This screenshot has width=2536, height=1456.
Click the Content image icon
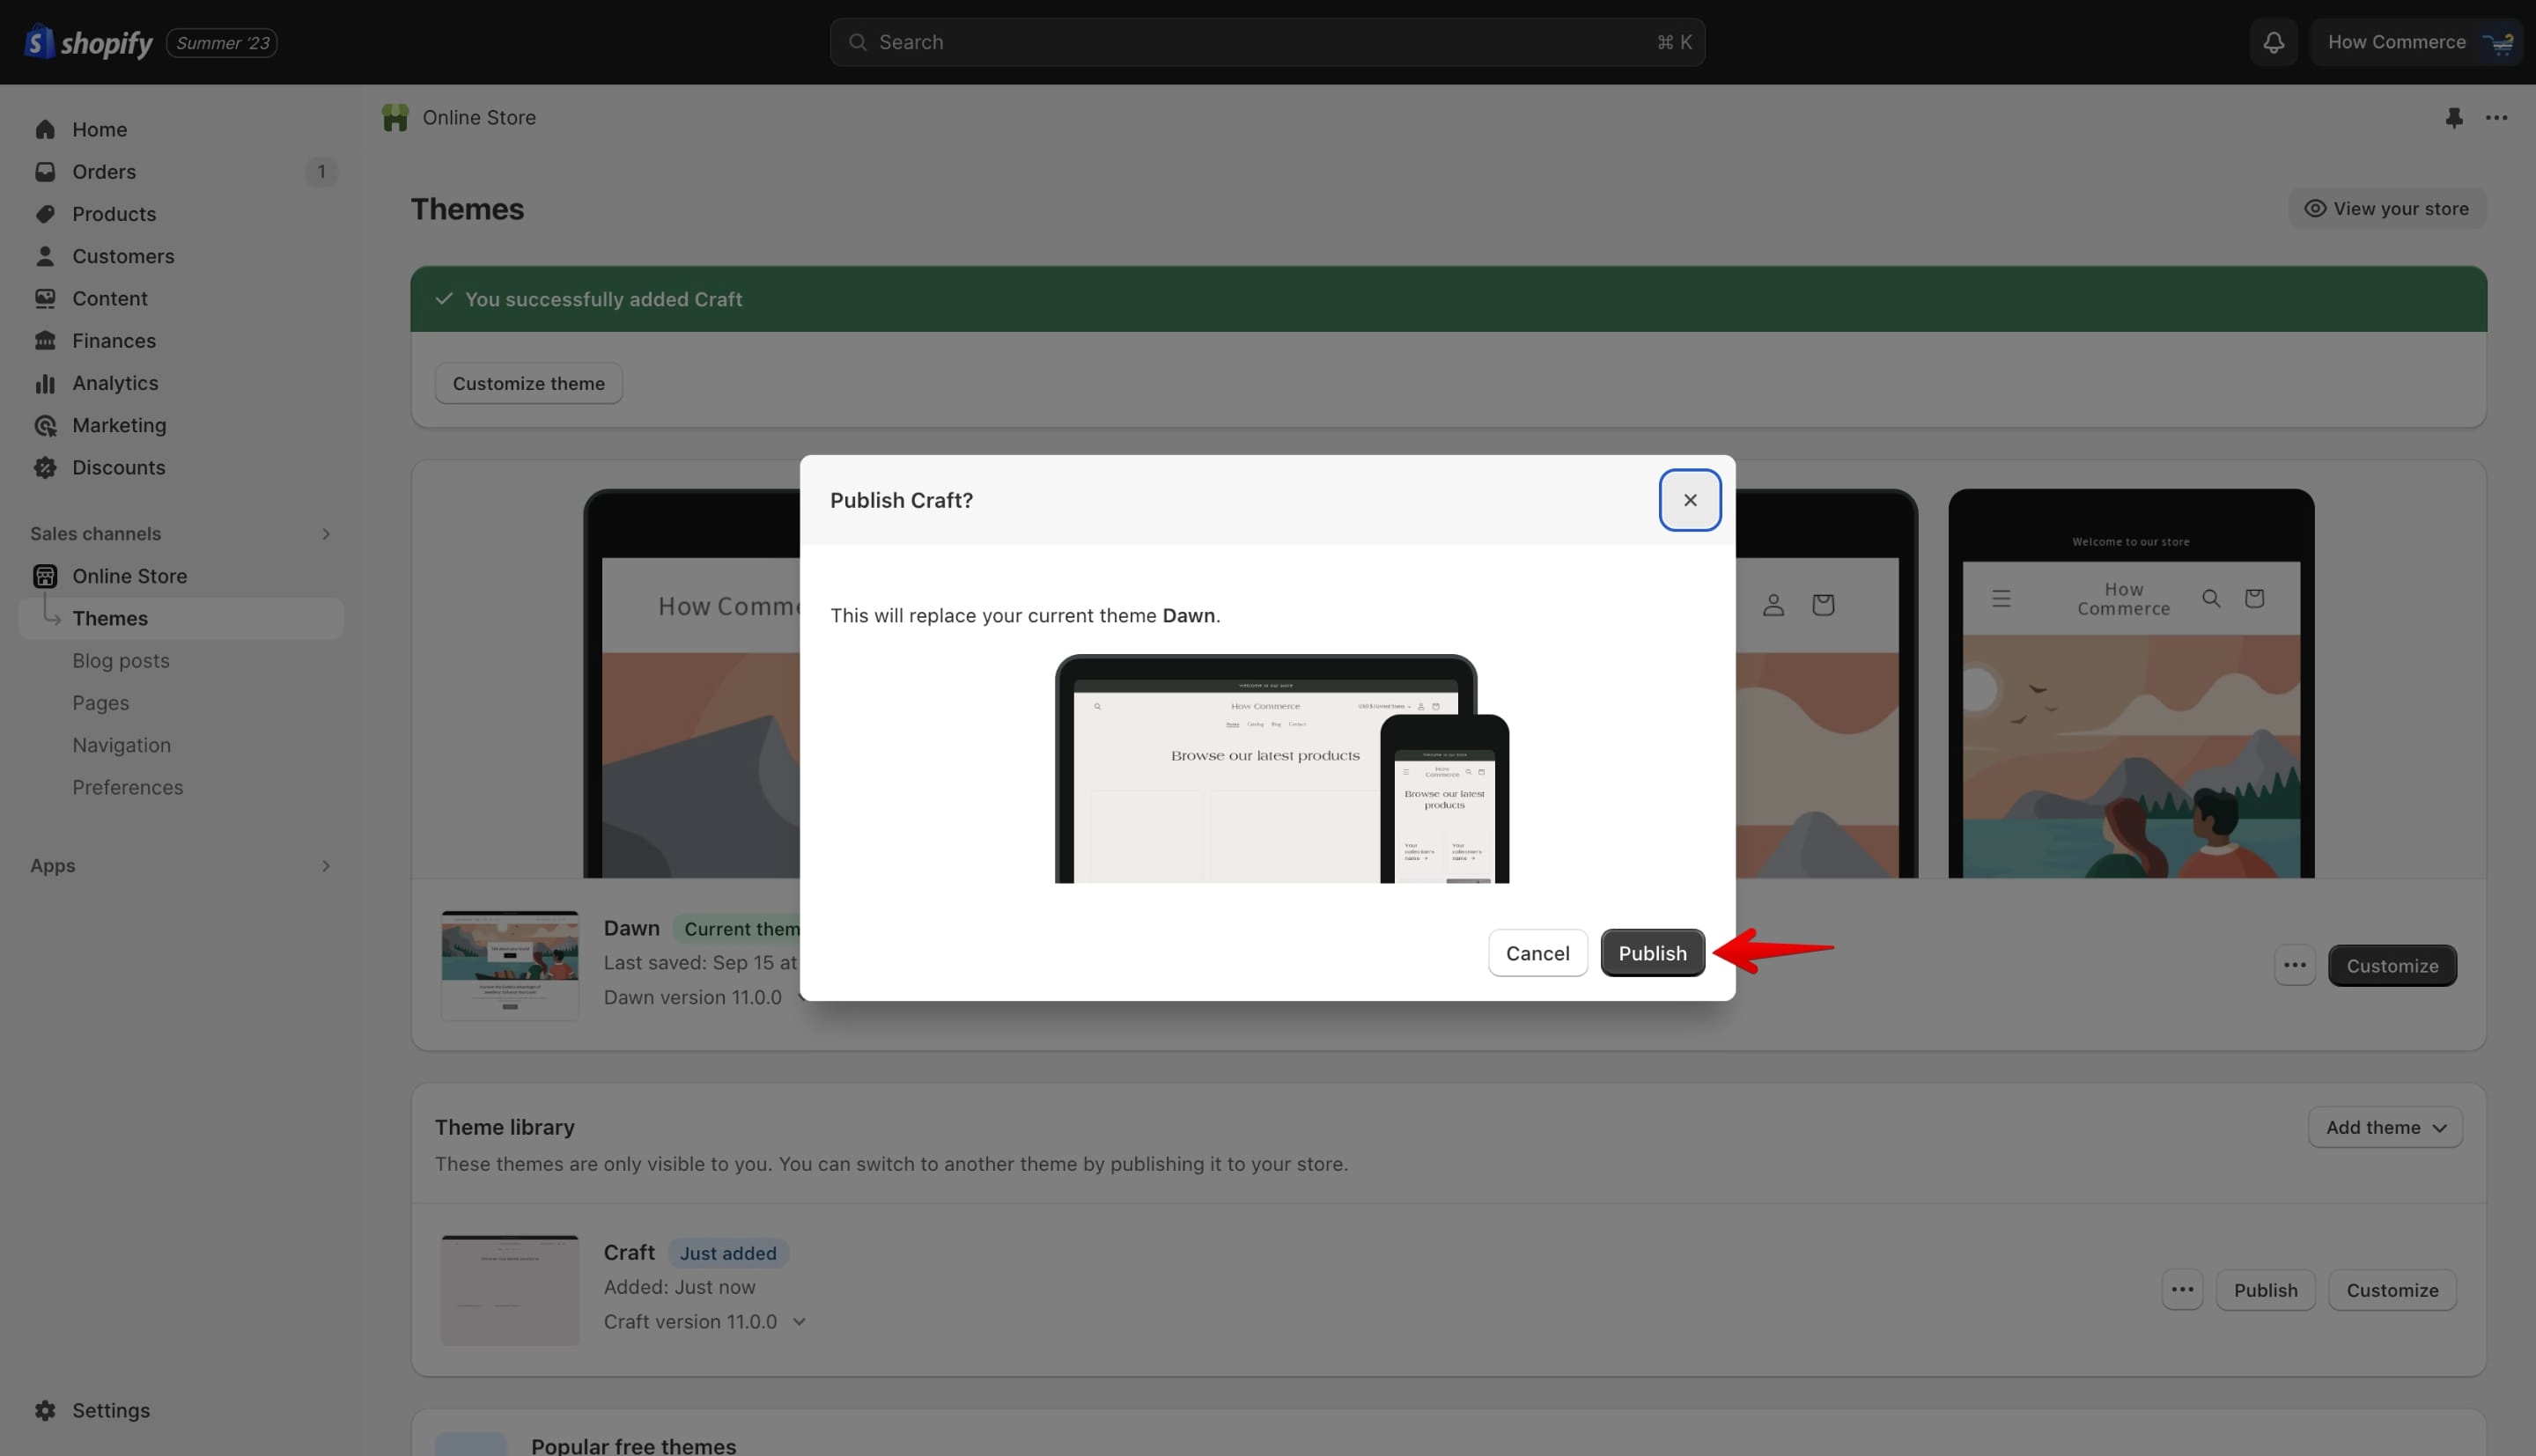point(45,298)
